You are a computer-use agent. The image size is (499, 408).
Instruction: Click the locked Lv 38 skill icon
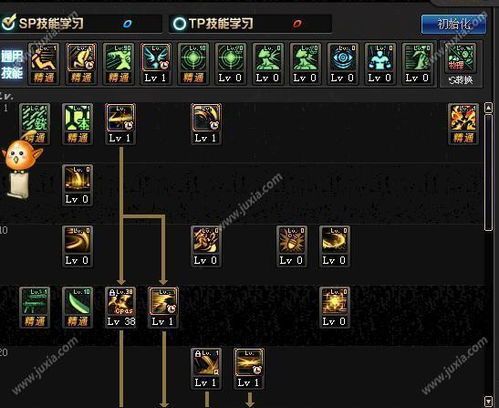point(120,307)
